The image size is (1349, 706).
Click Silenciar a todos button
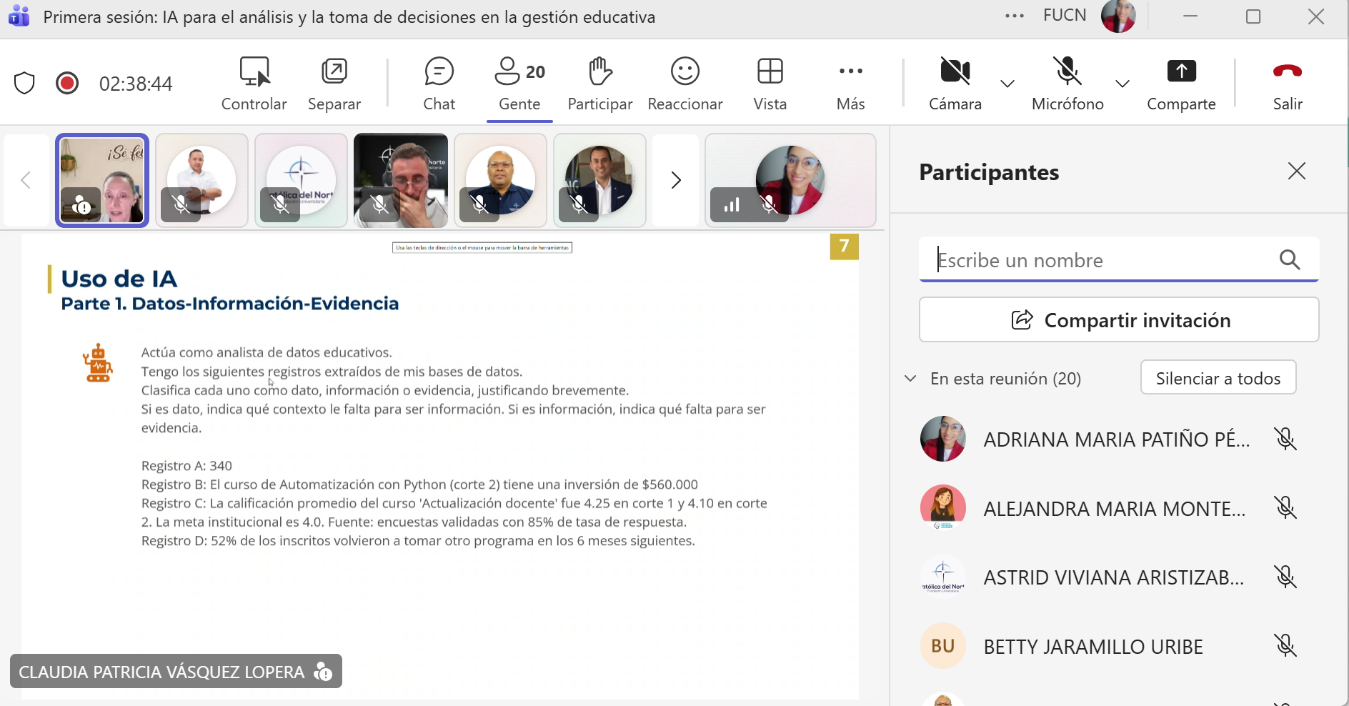(x=1218, y=378)
